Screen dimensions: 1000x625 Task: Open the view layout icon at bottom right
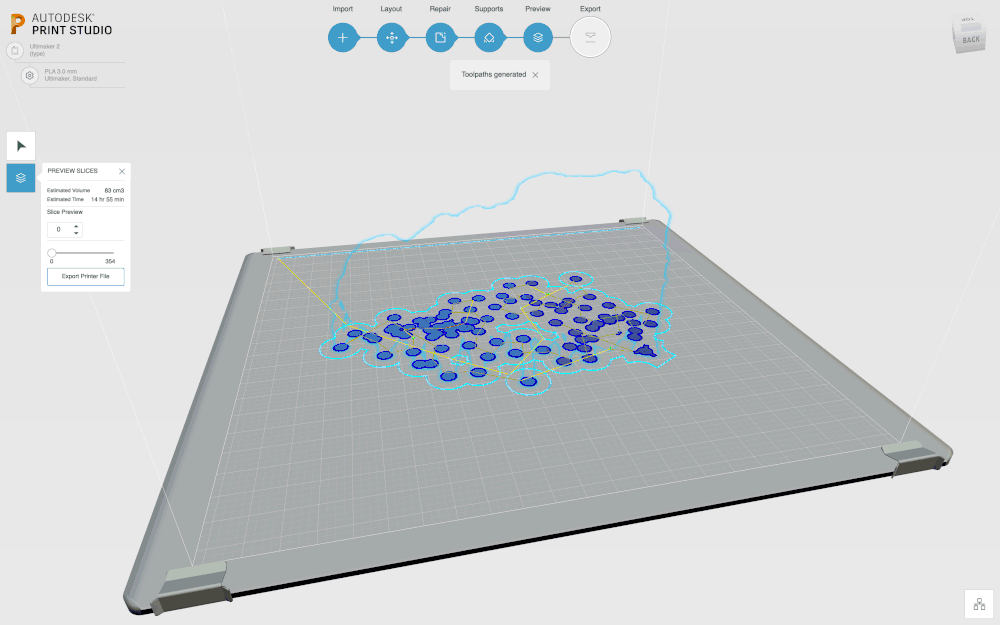(978, 604)
